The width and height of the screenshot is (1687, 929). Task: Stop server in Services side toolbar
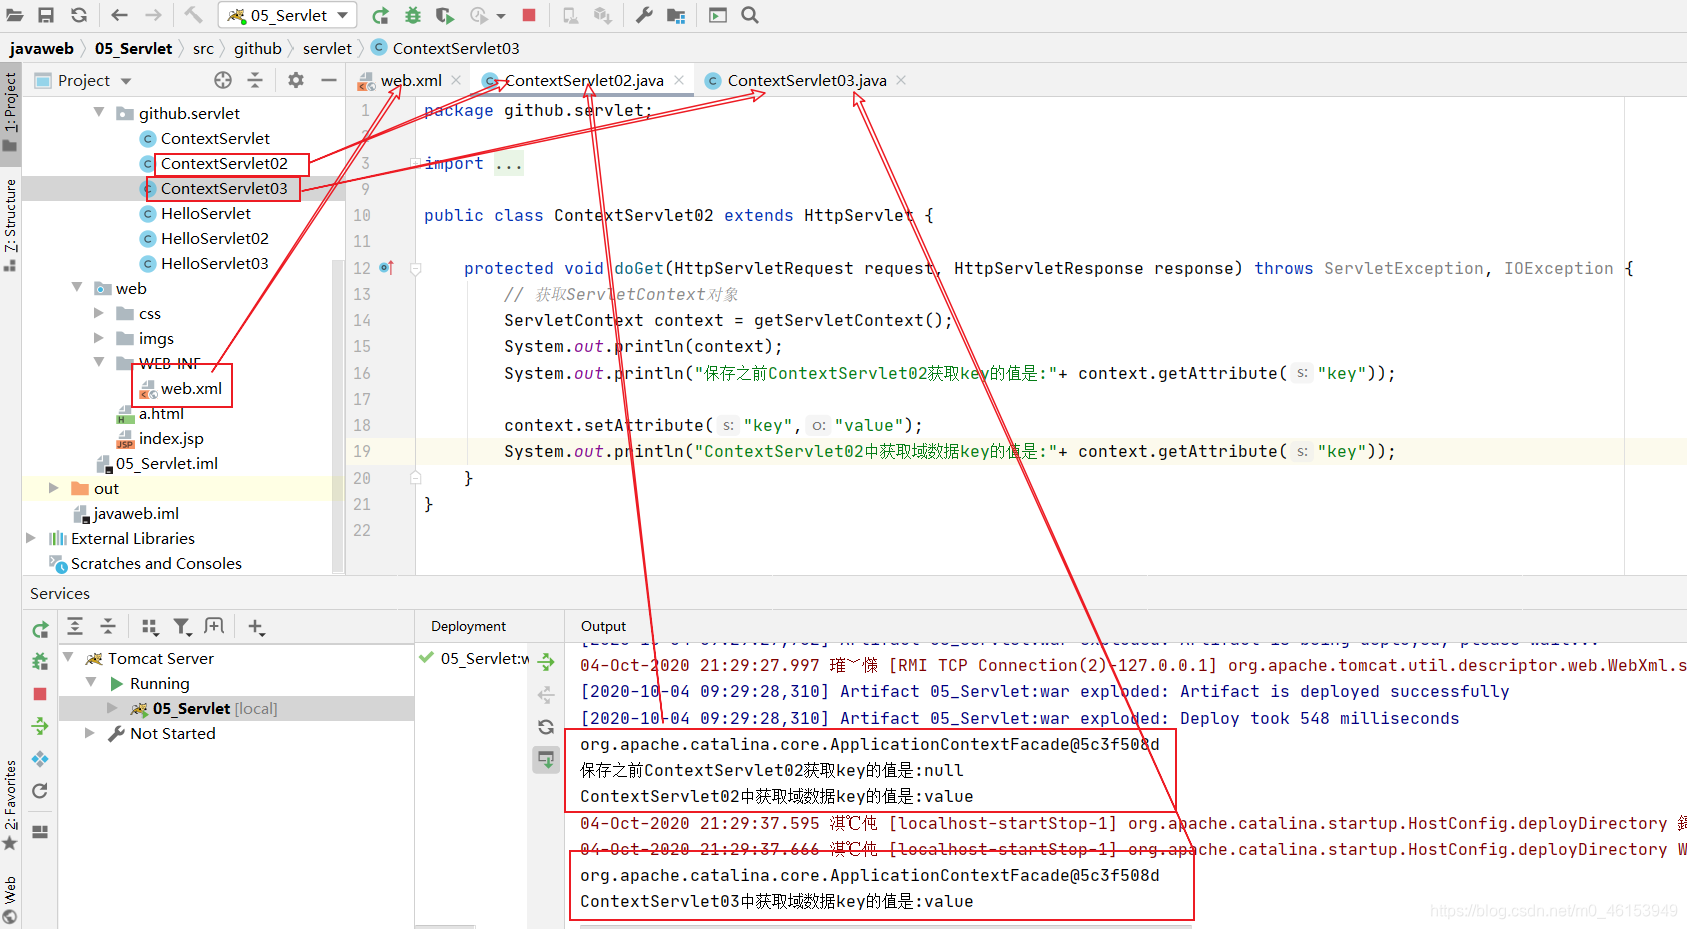[x=40, y=694]
